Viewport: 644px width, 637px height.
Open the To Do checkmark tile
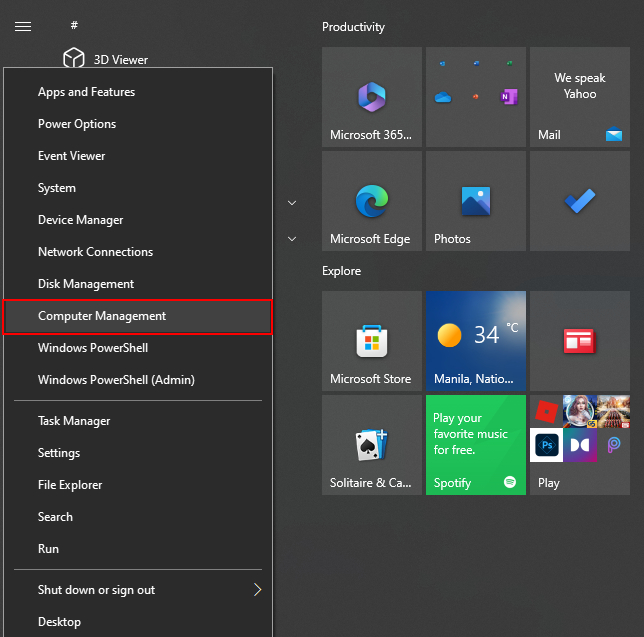pos(580,201)
